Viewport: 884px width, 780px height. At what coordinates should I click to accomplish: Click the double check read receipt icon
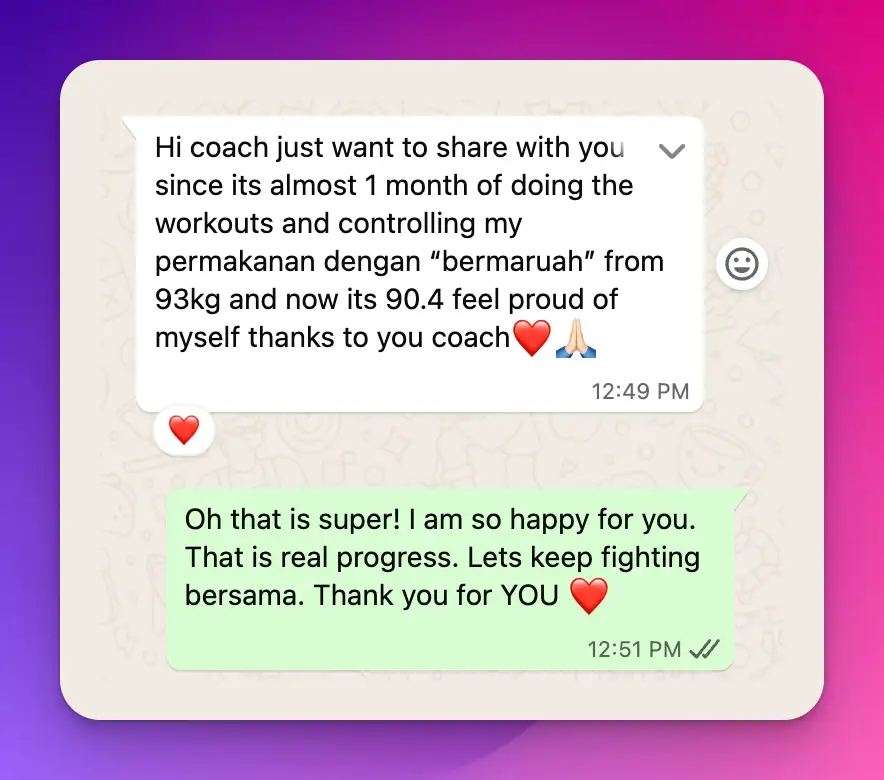tap(705, 649)
